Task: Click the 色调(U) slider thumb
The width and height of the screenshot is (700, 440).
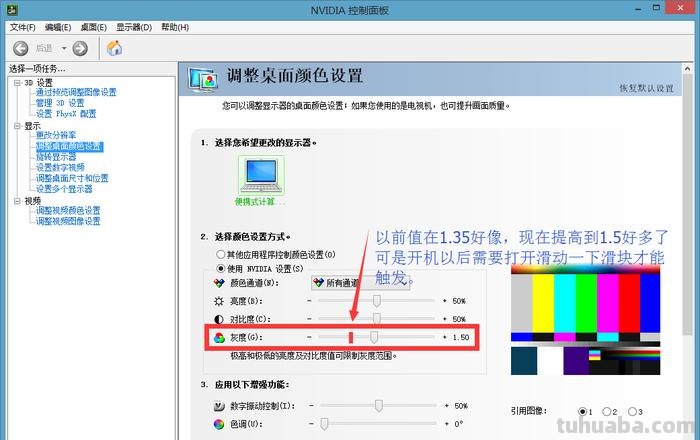Action: point(325,424)
